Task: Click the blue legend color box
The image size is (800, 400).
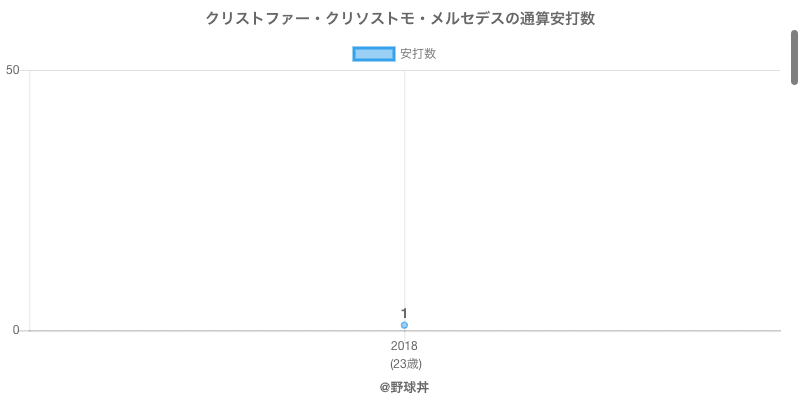Action: [x=375, y=54]
